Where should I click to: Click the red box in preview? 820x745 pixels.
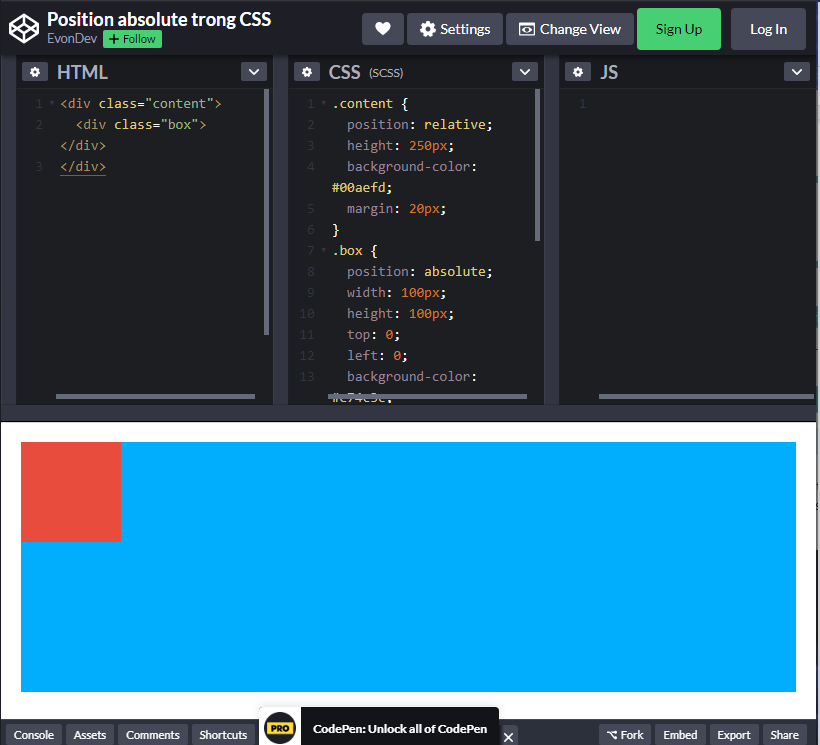[x=71, y=492]
